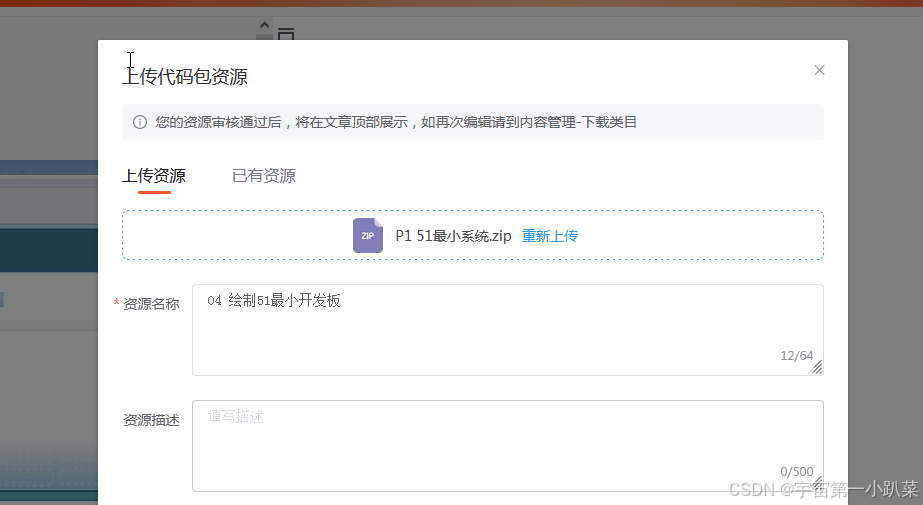
Task: Click the 12/64 character counter
Action: pos(796,356)
